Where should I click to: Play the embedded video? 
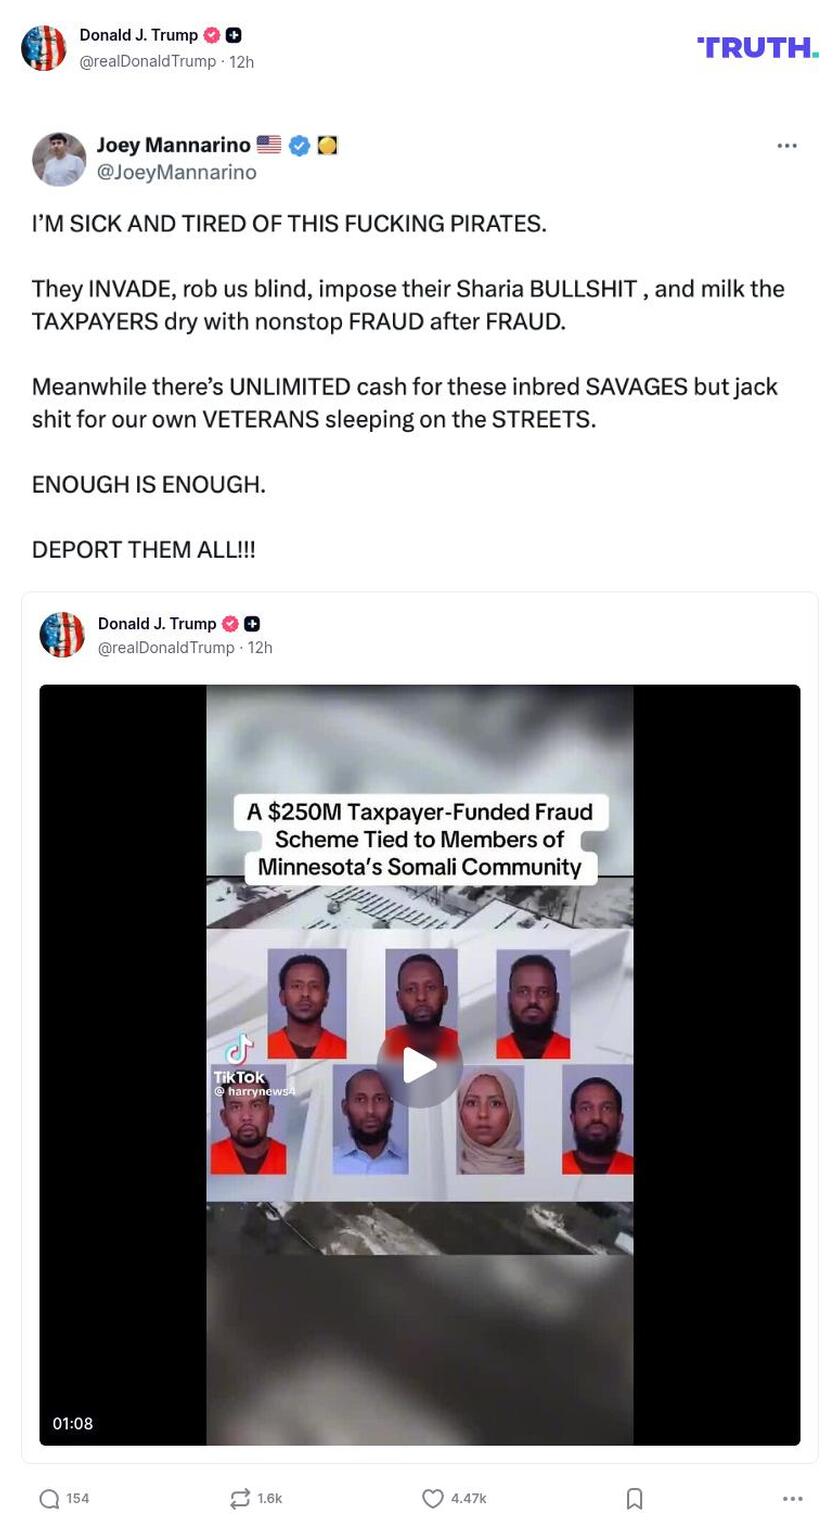[419, 1065]
